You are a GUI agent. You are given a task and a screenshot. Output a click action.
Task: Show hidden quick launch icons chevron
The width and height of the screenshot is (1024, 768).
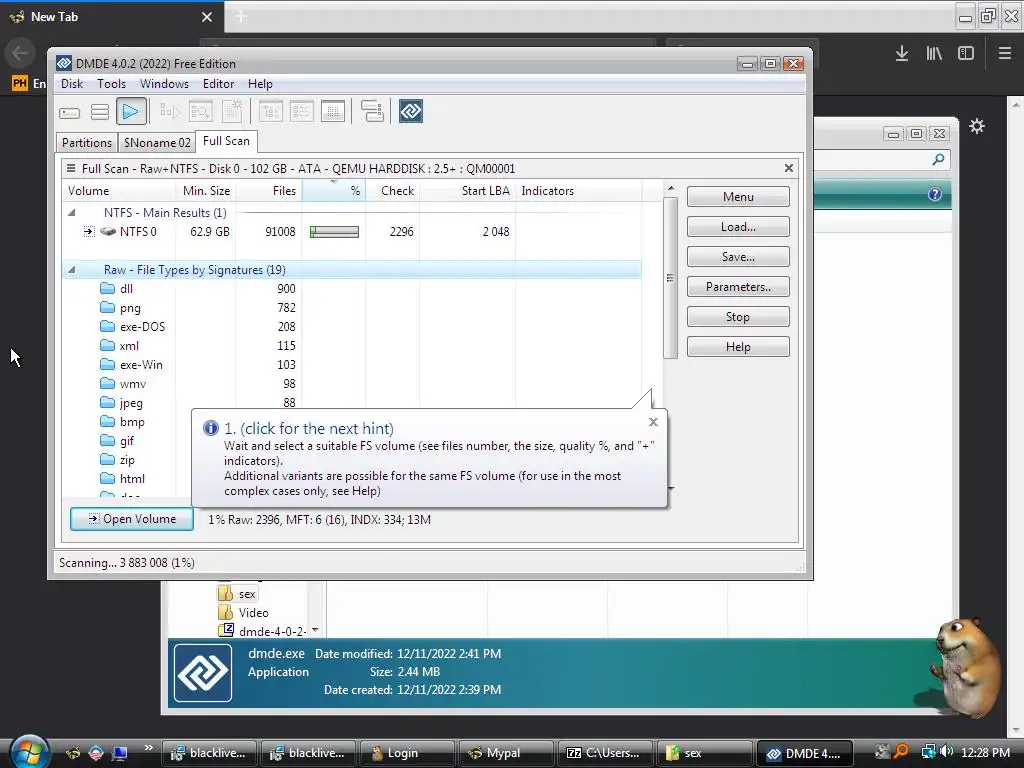point(148,748)
